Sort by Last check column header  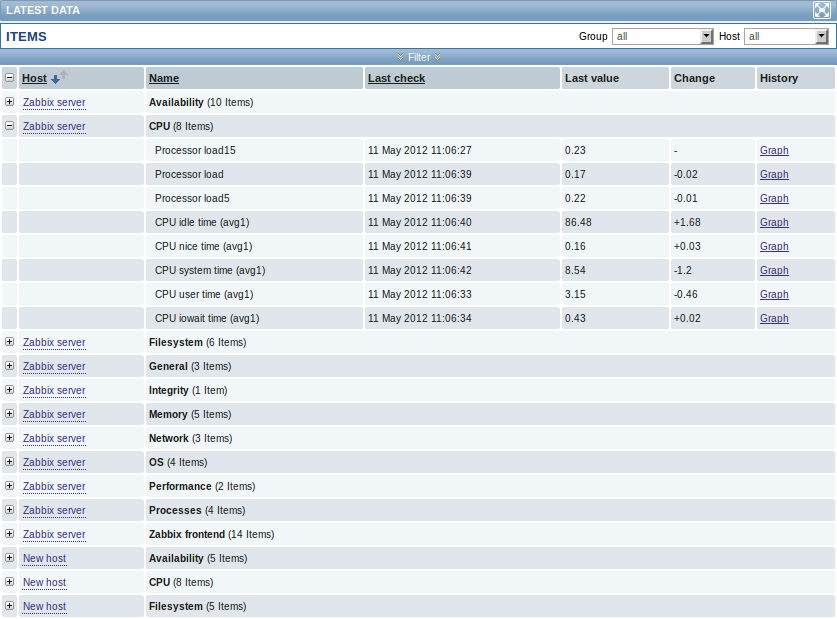pyautogui.click(x=396, y=78)
